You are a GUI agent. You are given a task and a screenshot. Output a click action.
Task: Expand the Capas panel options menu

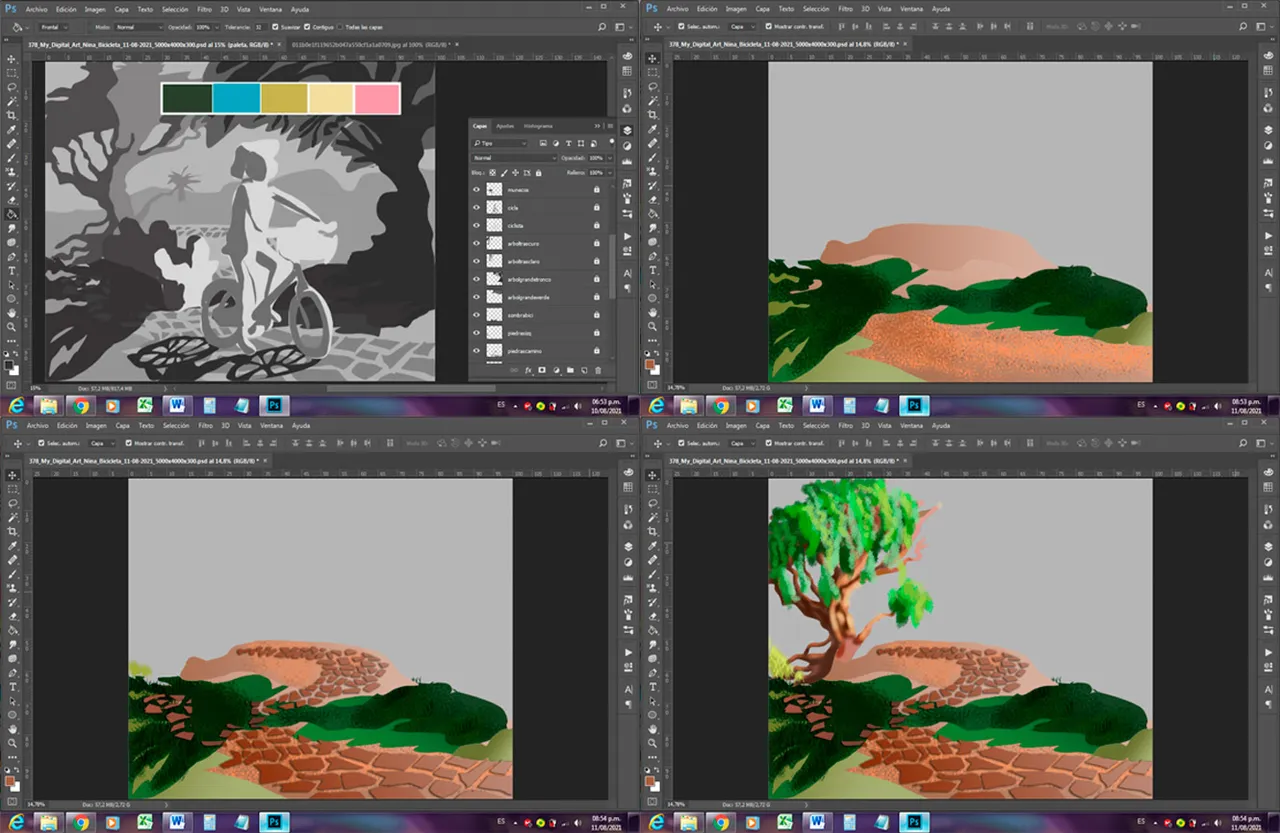(x=608, y=126)
